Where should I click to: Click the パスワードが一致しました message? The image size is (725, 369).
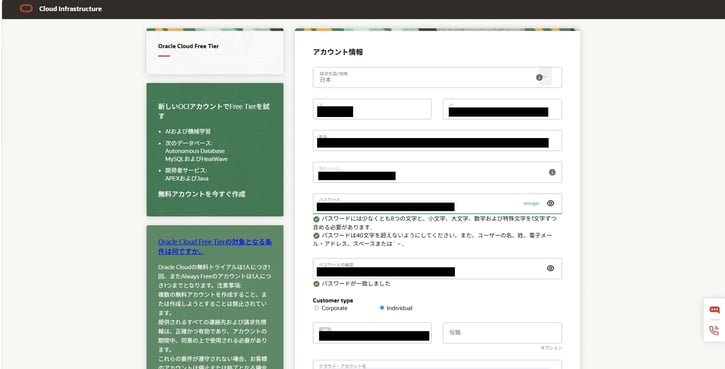(356, 283)
